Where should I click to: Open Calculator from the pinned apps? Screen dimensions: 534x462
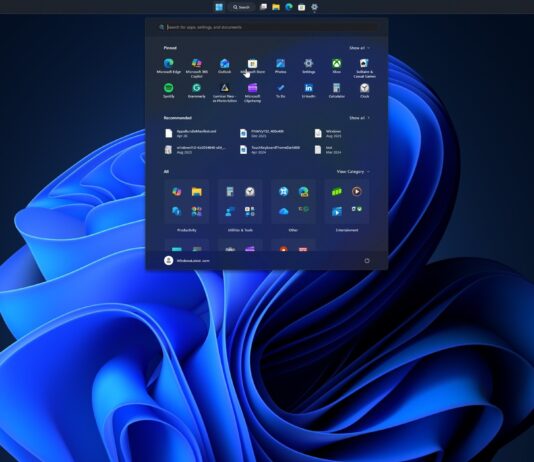pyautogui.click(x=336, y=91)
